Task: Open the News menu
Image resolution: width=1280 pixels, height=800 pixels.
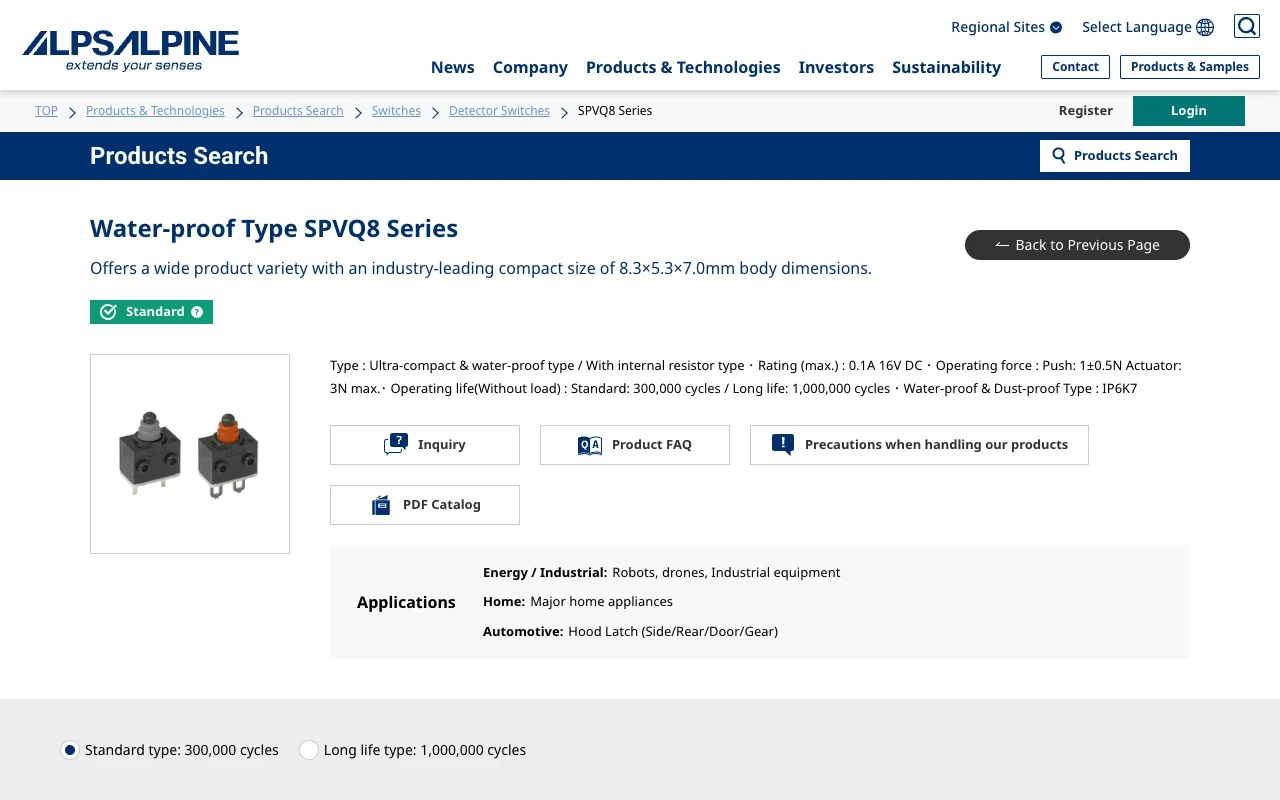Action: coord(452,67)
